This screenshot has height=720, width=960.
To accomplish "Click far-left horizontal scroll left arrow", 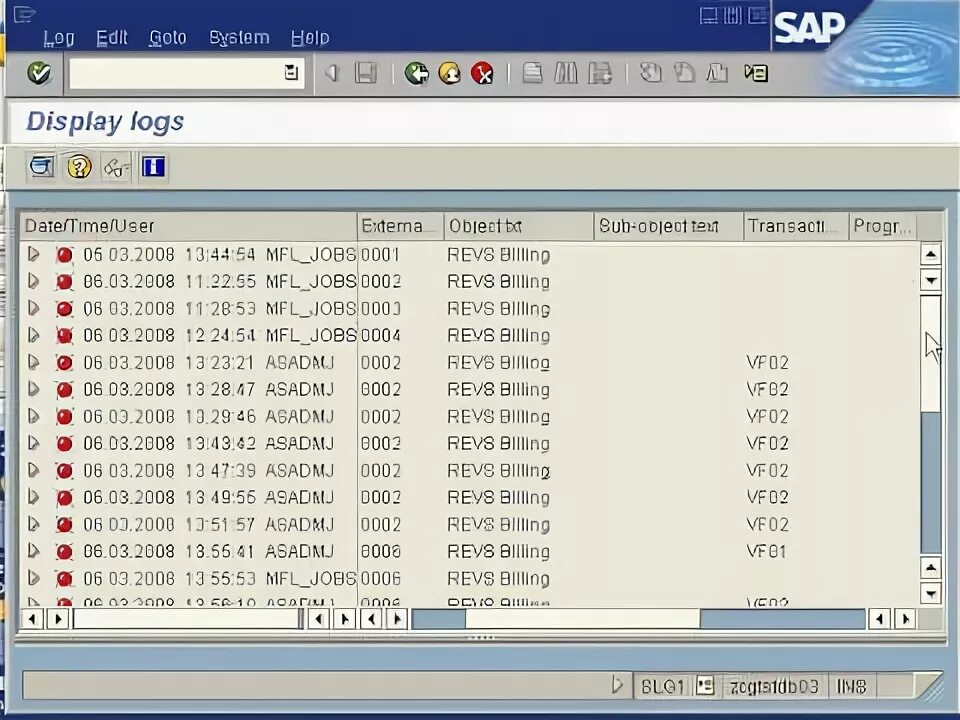I will [x=32, y=619].
